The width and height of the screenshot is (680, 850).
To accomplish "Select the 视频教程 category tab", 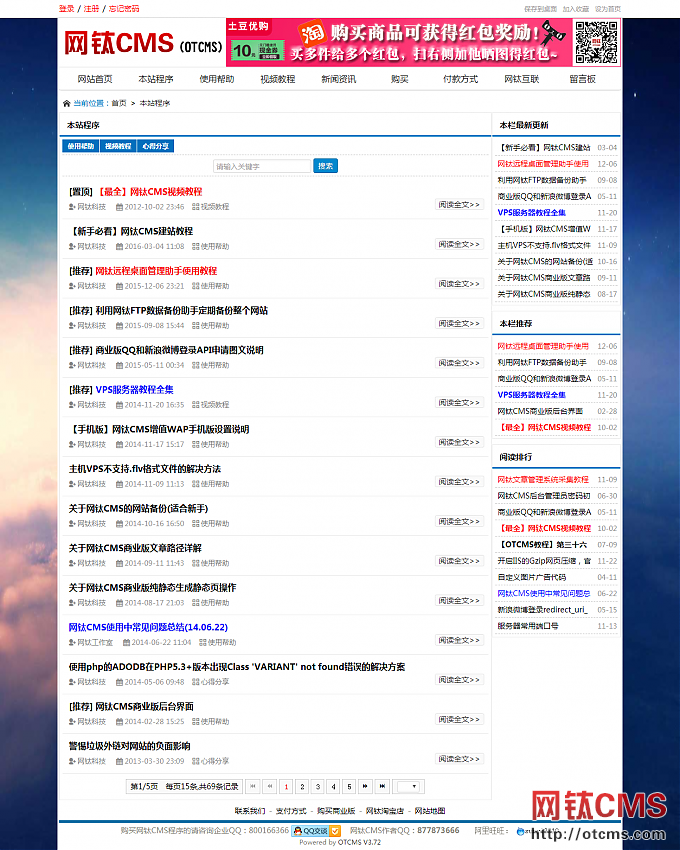I will point(118,146).
